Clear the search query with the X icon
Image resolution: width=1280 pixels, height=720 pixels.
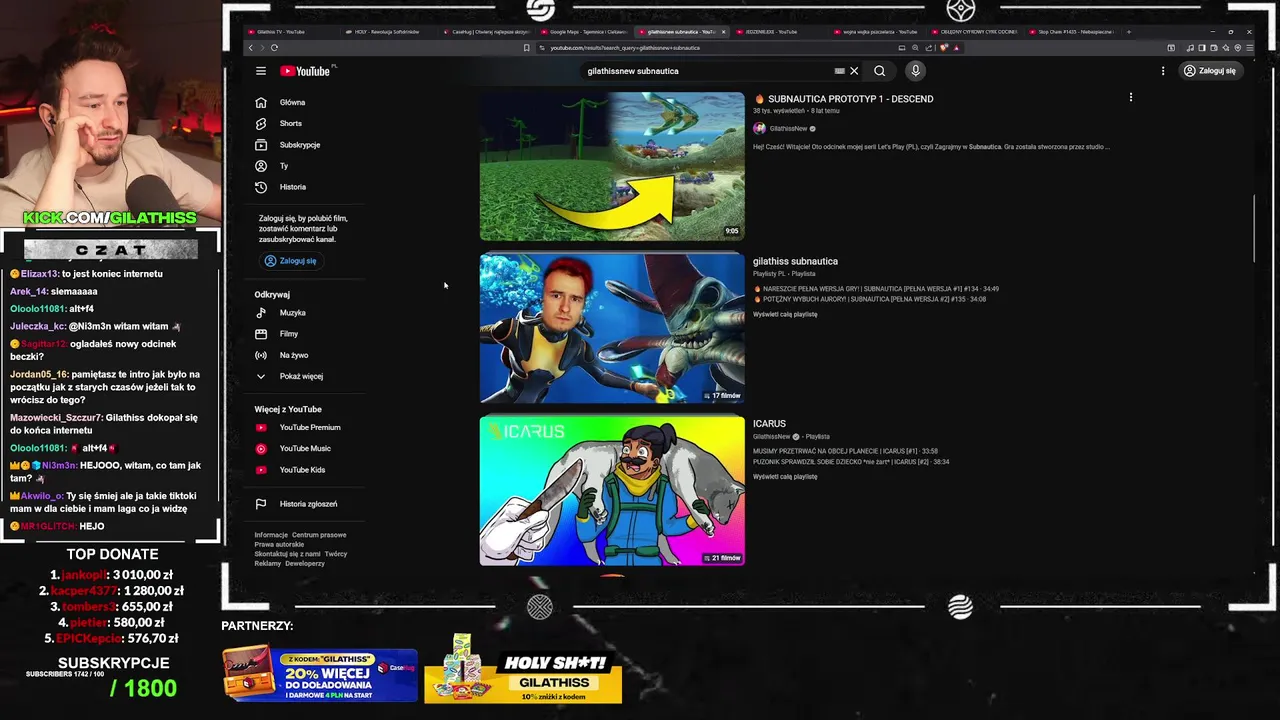pyautogui.click(x=854, y=71)
